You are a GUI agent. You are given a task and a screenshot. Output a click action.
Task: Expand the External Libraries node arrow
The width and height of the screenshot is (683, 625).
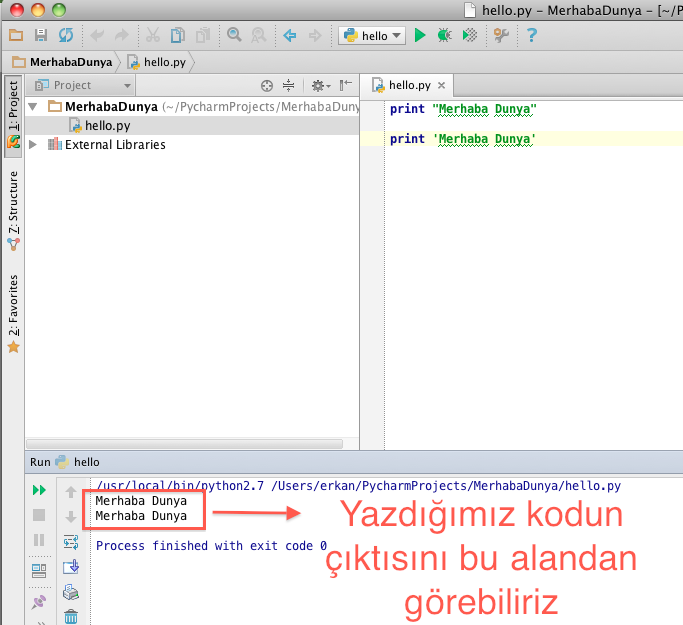click(x=33, y=144)
